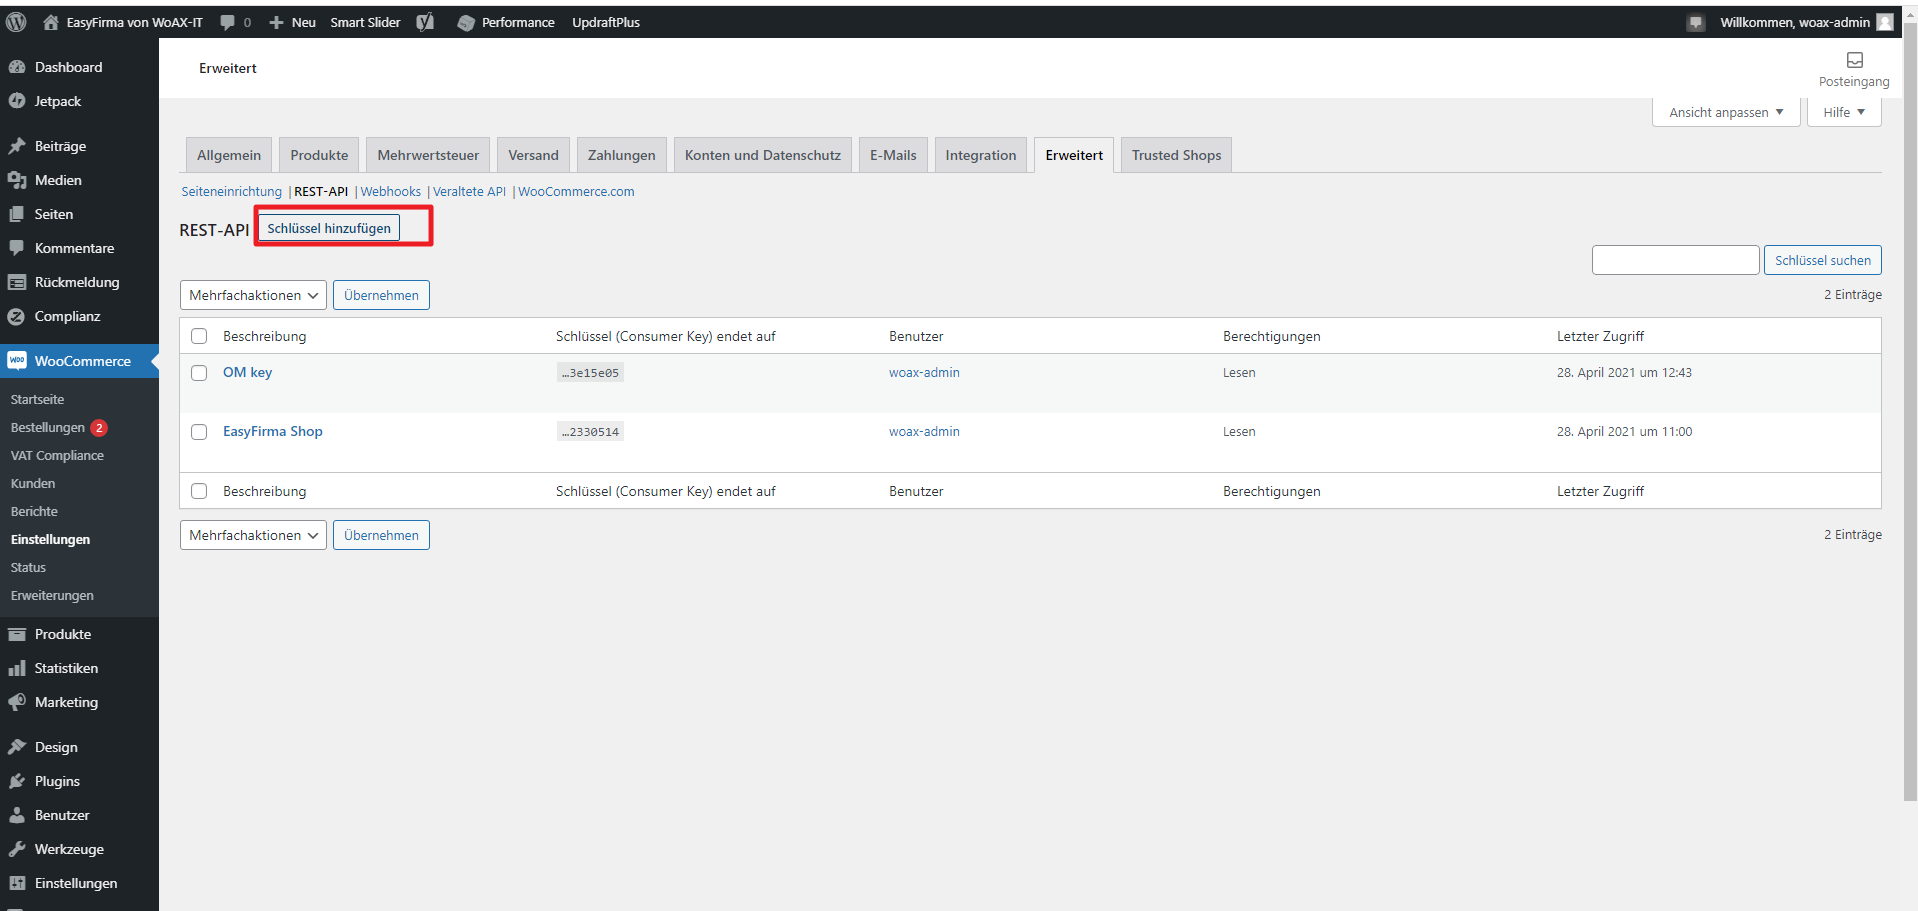1918x911 pixels.
Task: Toggle the select-all checkbox in table header
Action: click(x=199, y=336)
